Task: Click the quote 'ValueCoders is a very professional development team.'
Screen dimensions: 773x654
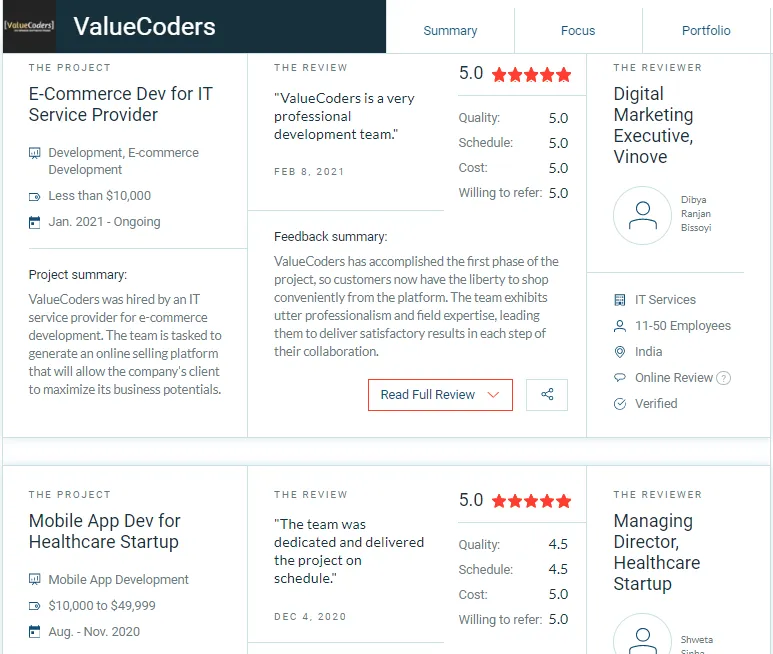Action: (x=344, y=116)
